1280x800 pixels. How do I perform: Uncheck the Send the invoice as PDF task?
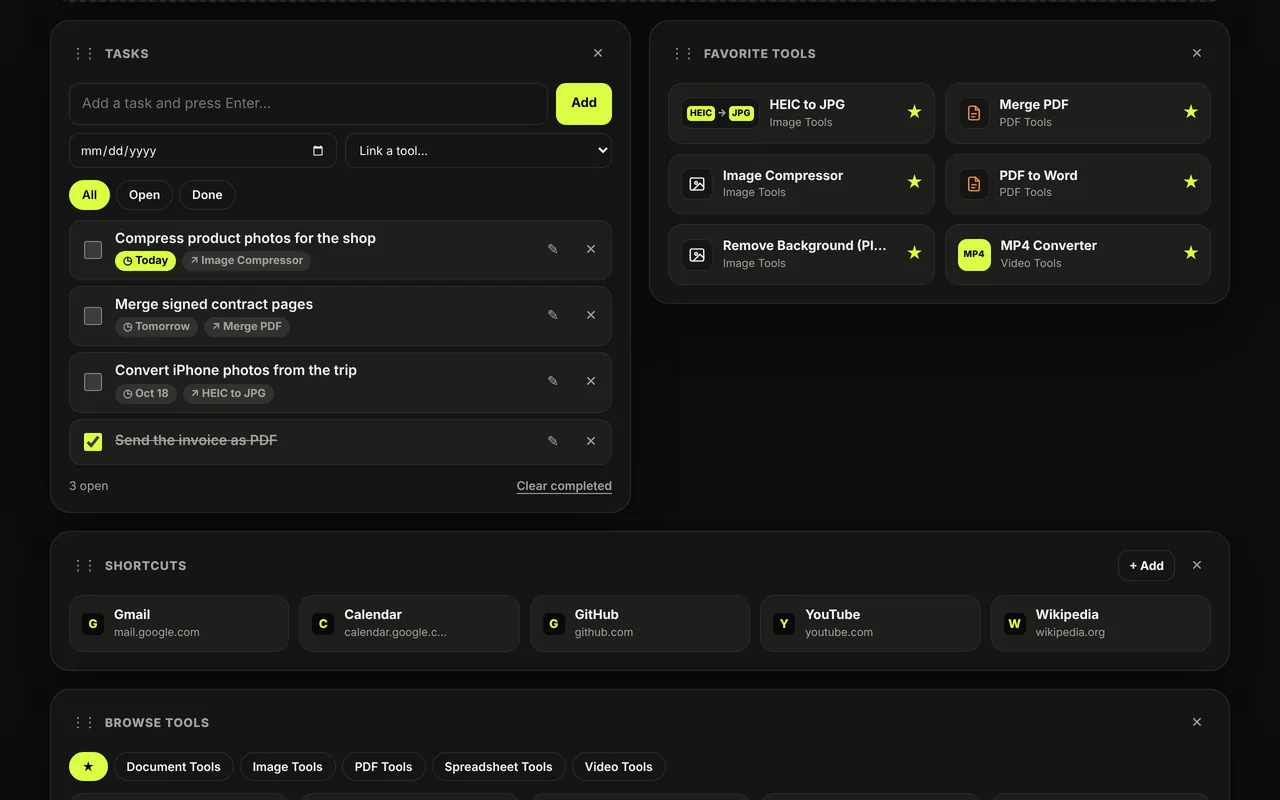[93, 442]
